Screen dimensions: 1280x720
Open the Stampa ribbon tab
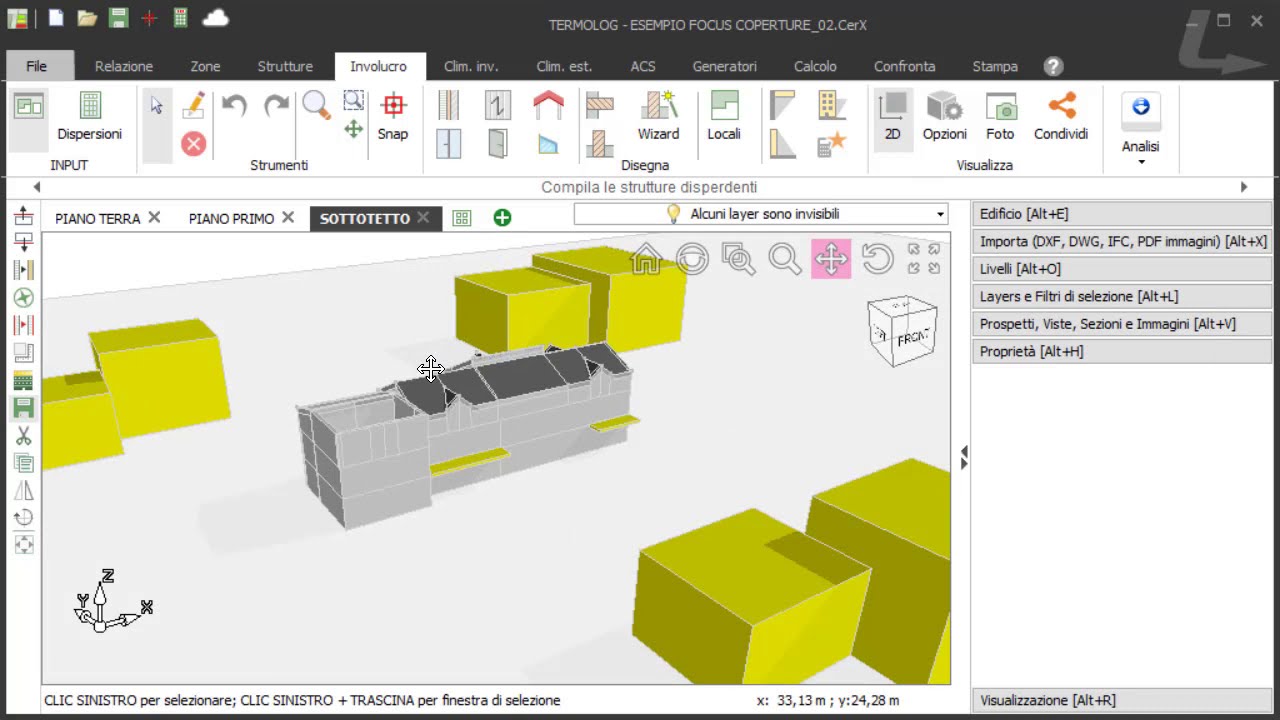coord(995,66)
